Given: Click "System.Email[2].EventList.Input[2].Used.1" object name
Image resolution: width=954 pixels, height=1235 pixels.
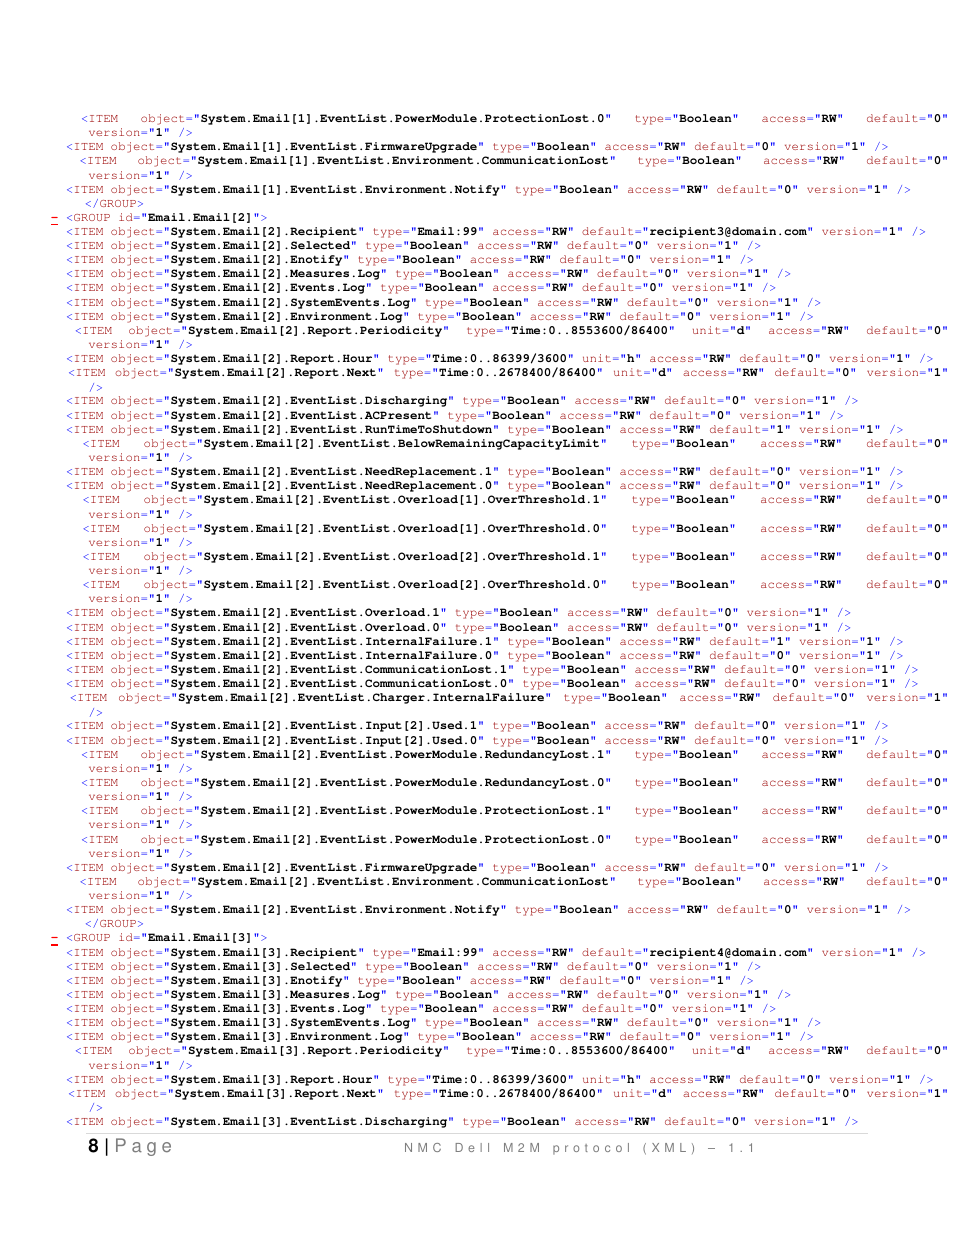Looking at the screenshot, I should pos(325,726).
